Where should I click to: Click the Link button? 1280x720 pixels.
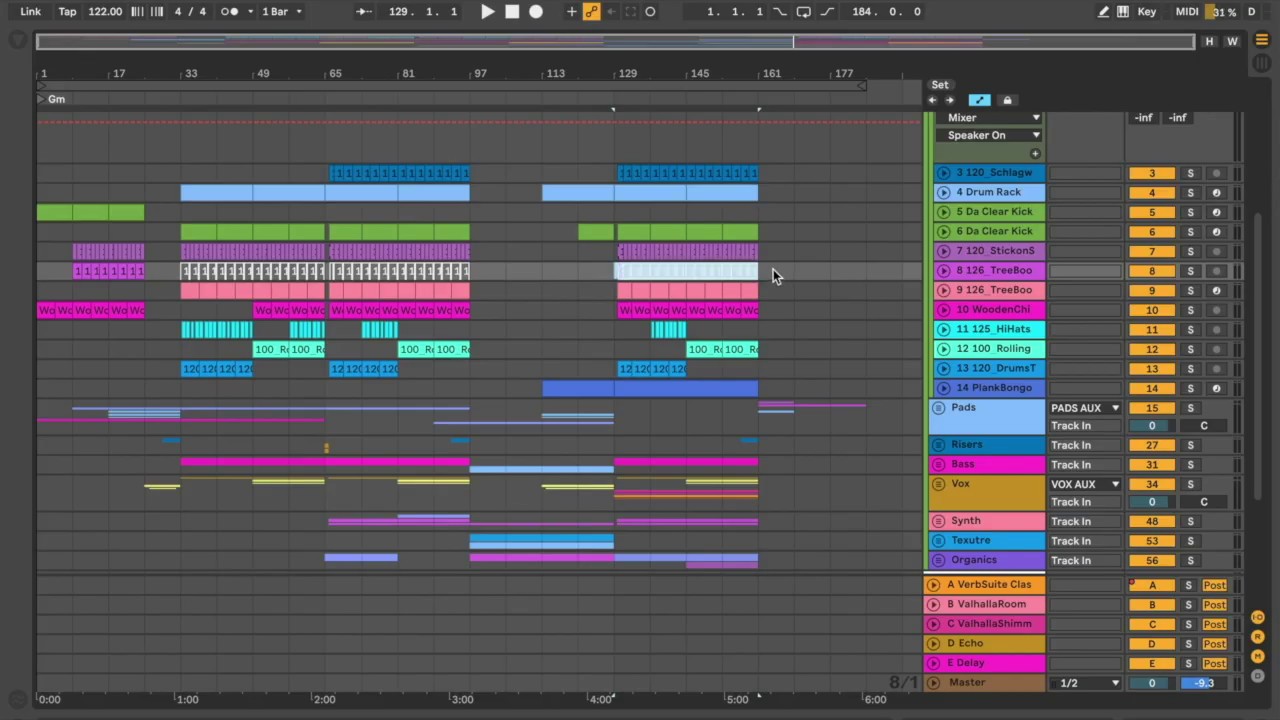(30, 12)
